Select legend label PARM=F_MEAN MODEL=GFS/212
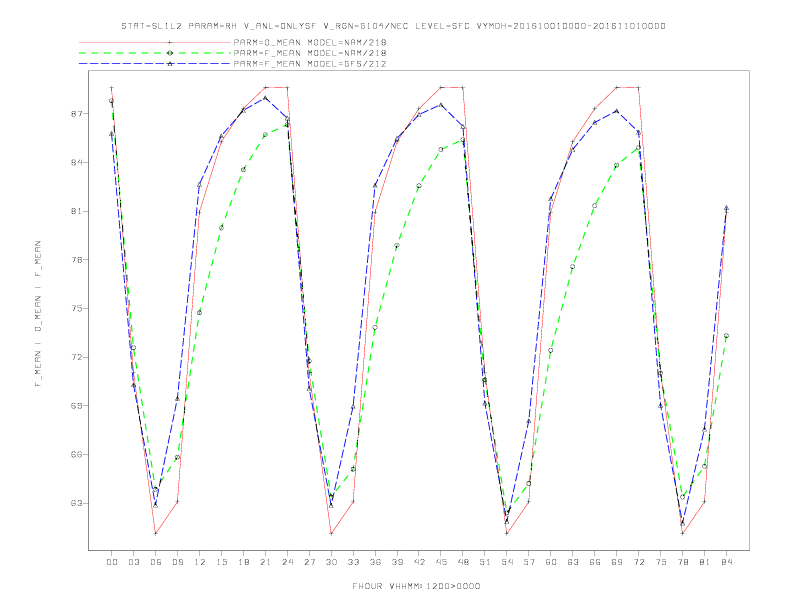Image resolution: width=792 pixels, height=612 pixels. (310, 64)
